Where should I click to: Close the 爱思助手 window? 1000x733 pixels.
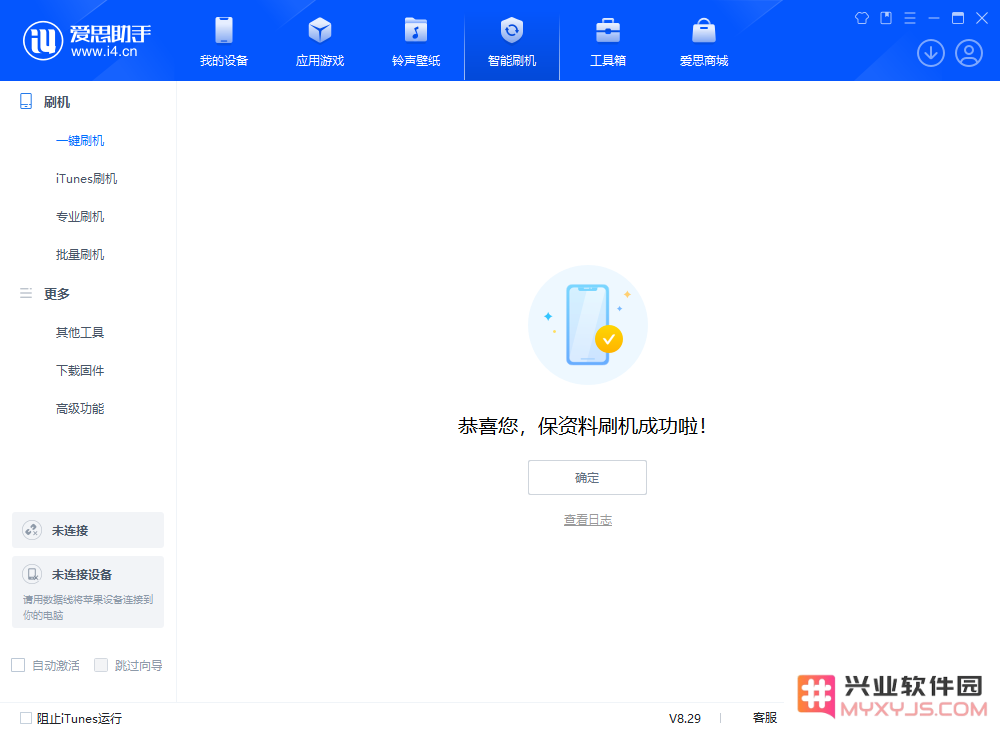tap(982, 19)
